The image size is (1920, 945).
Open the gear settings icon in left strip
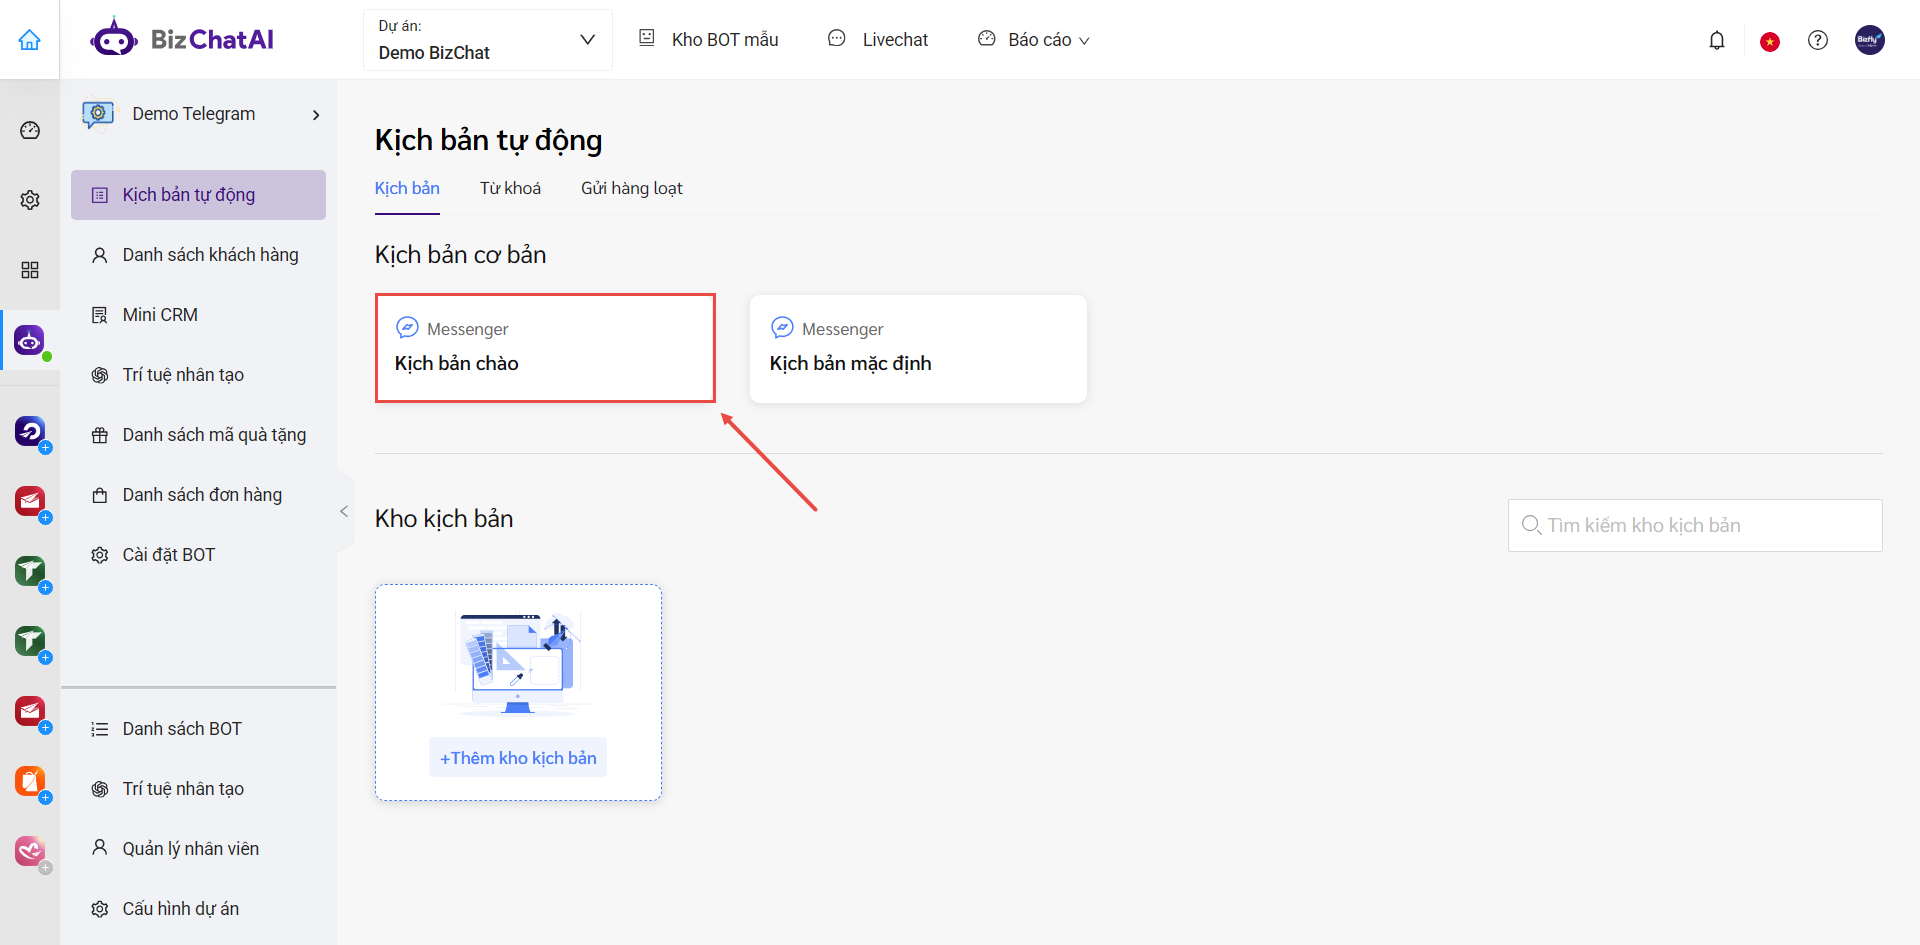click(x=30, y=200)
